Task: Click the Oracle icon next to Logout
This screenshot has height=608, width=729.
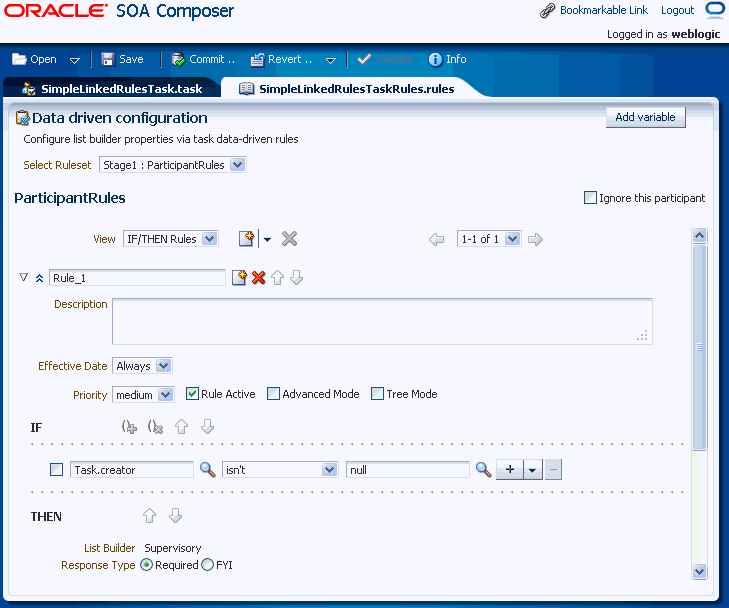Action: pos(715,10)
